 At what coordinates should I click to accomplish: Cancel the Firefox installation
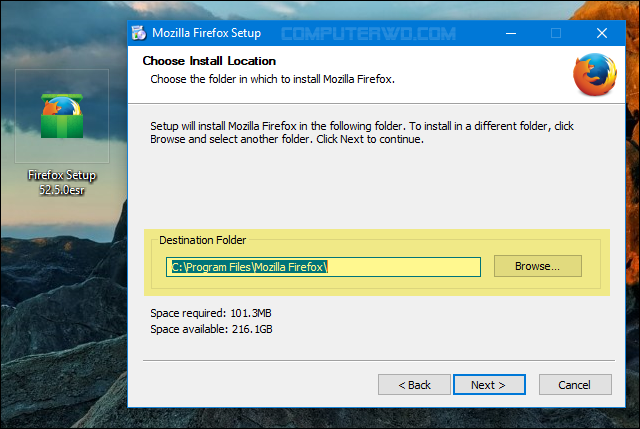(x=575, y=385)
